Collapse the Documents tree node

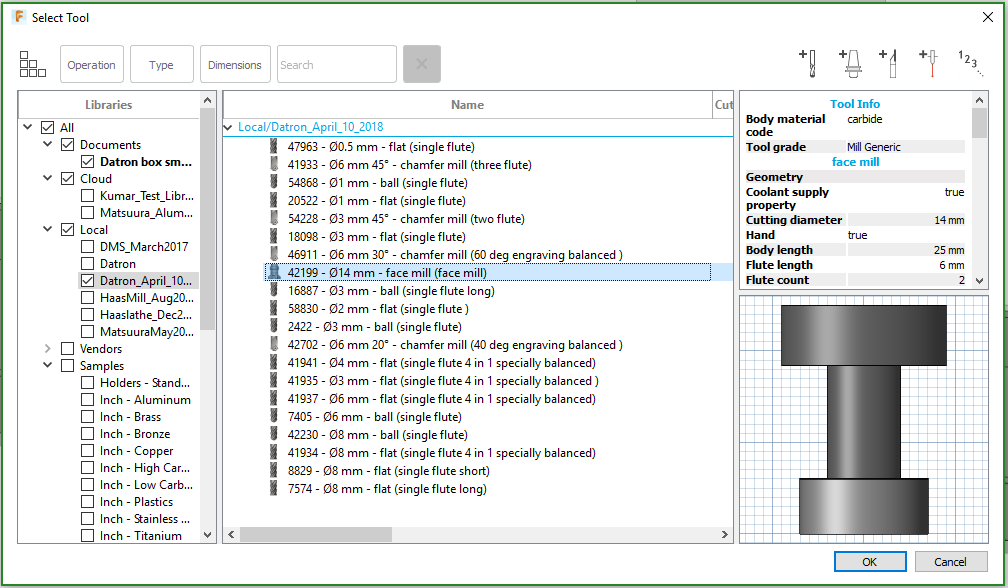[48, 144]
